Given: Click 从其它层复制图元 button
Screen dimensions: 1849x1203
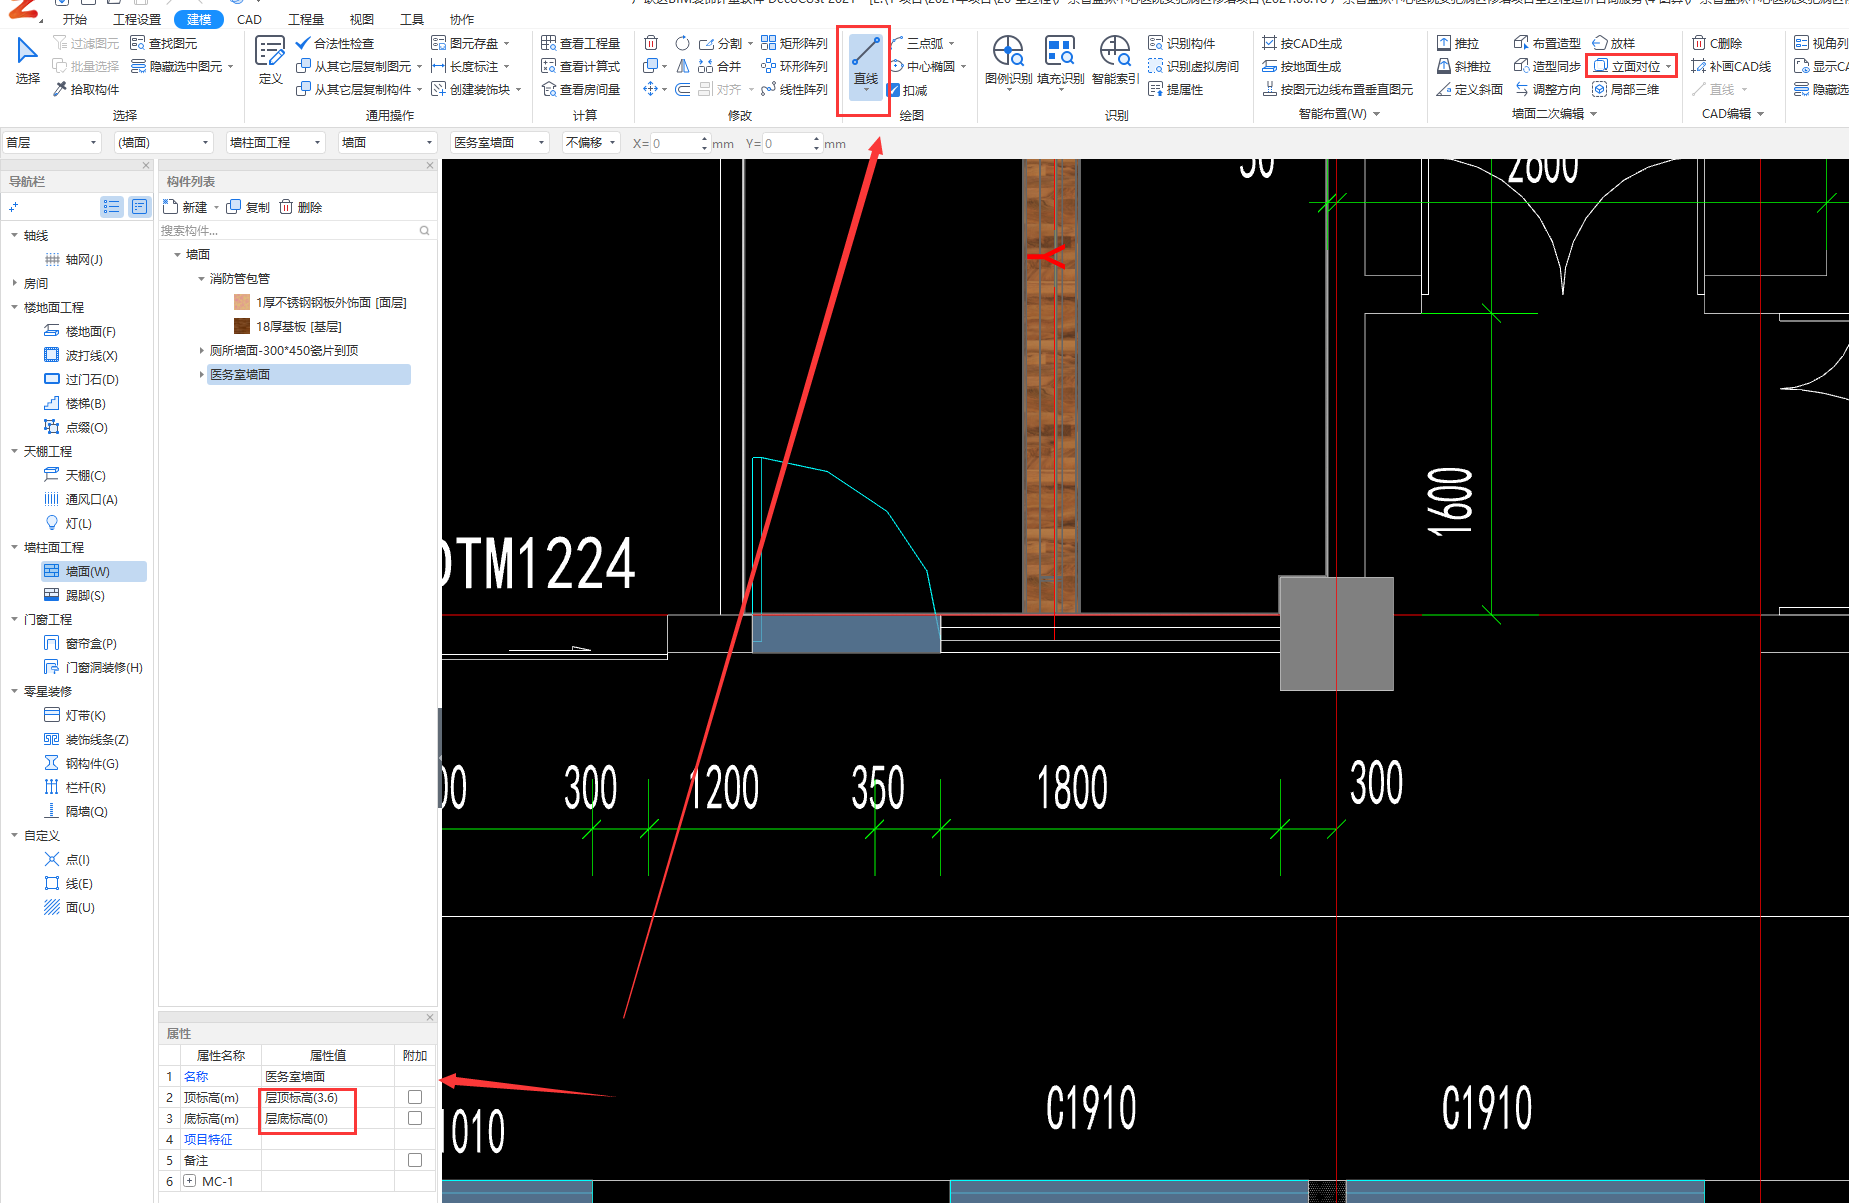Looking at the screenshot, I should pyautogui.click(x=358, y=67).
